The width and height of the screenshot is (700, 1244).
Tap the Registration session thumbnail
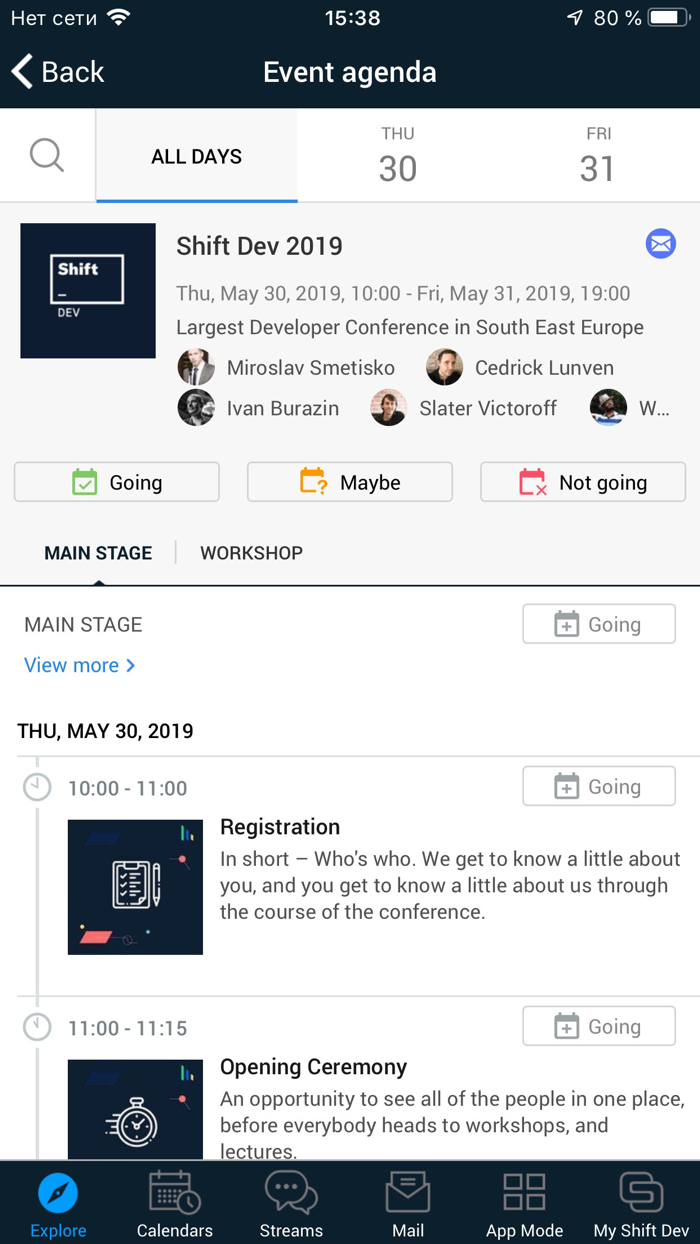[135, 887]
